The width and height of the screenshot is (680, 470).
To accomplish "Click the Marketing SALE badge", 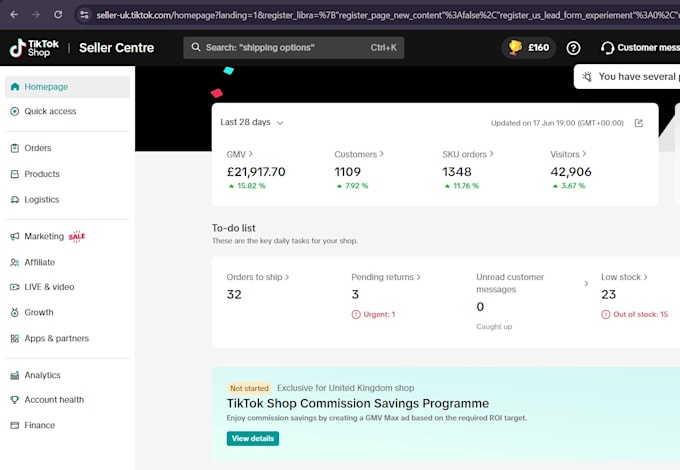I will point(77,236).
